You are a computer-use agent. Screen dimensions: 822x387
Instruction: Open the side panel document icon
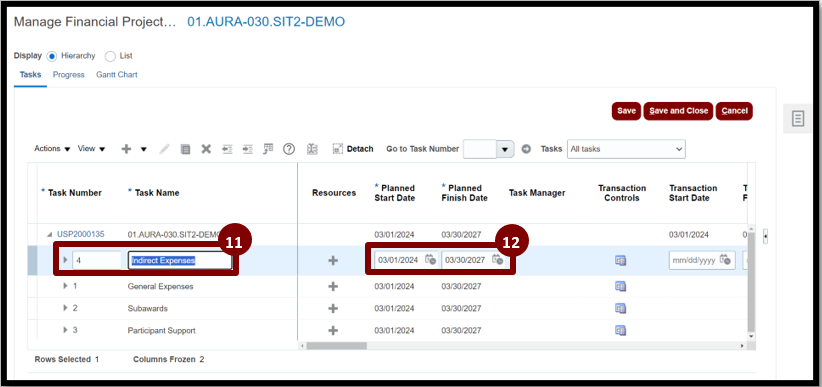click(797, 119)
